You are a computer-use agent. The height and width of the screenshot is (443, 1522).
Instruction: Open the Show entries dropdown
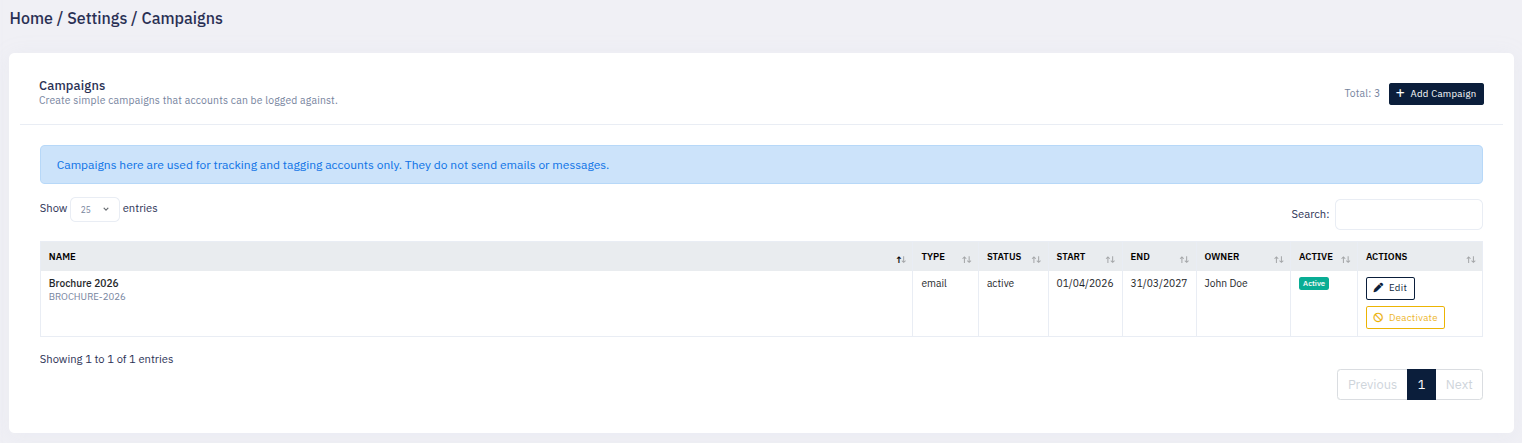95,210
